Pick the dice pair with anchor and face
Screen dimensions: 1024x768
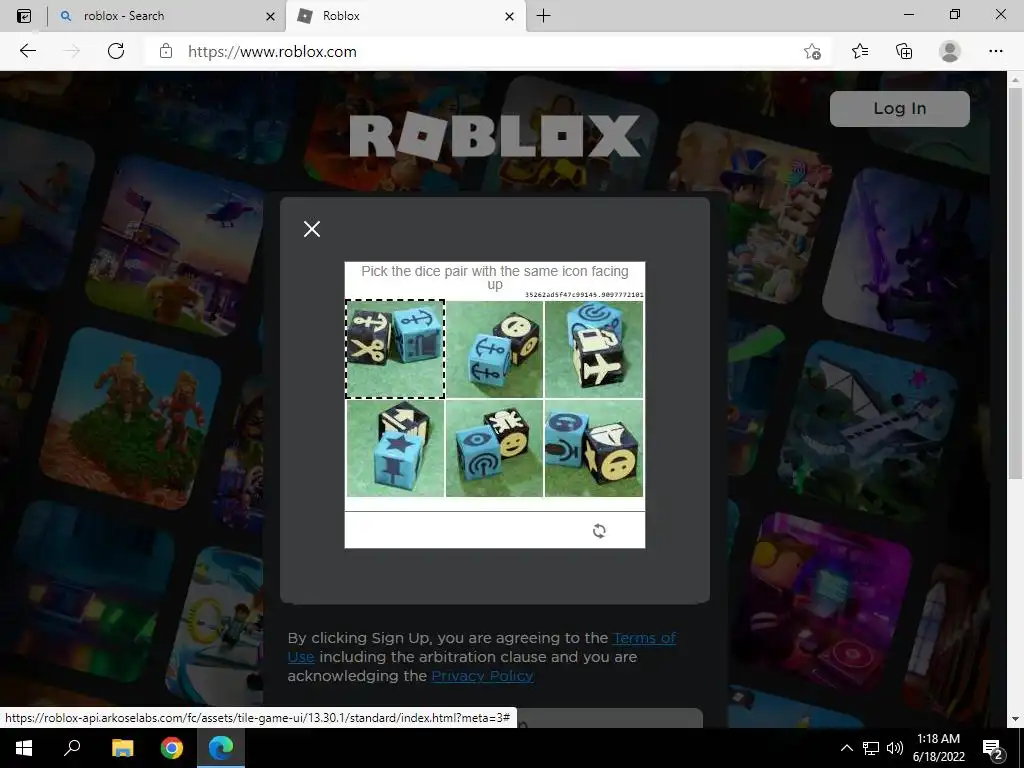(494, 349)
